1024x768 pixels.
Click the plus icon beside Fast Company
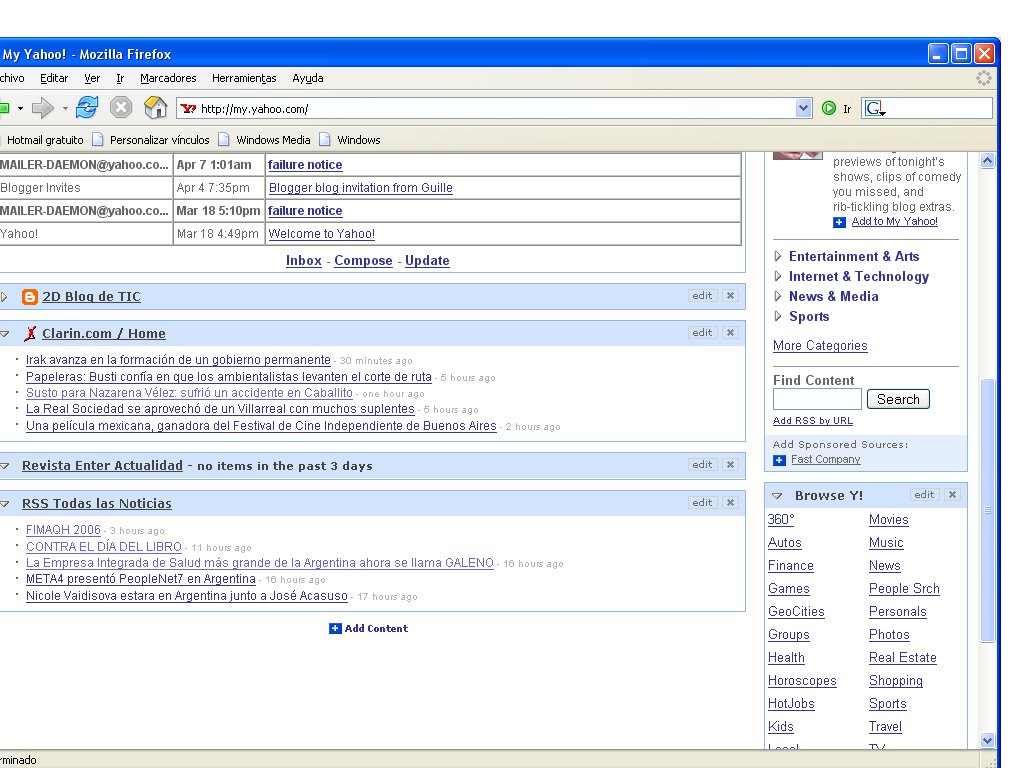coord(779,460)
